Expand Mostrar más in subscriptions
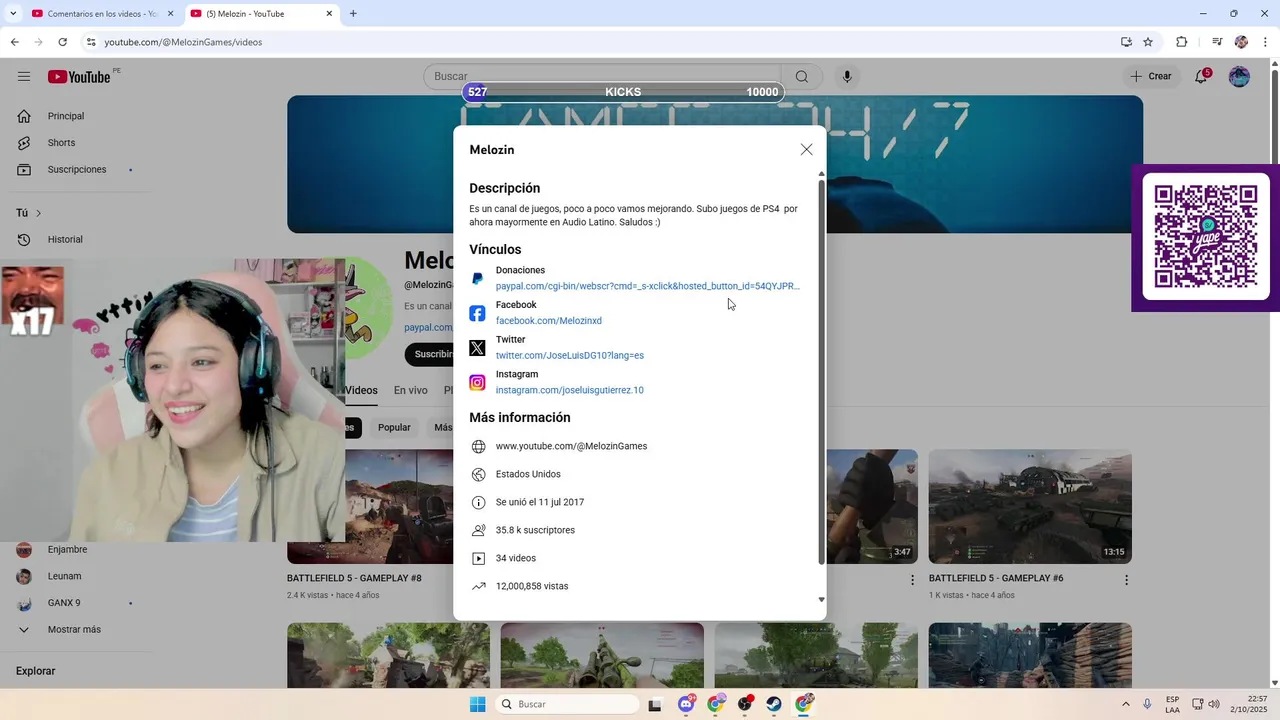Image resolution: width=1280 pixels, height=720 pixels. [74, 630]
